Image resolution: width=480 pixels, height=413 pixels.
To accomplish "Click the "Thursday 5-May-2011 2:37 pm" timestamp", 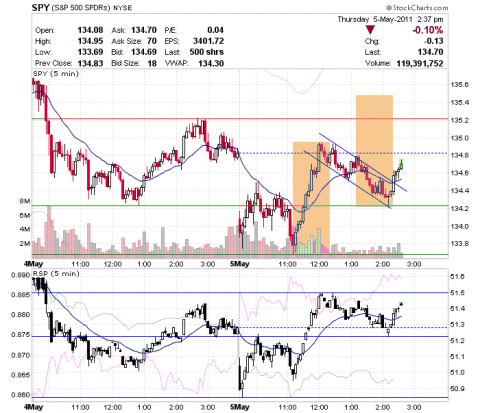I will (x=390, y=19).
